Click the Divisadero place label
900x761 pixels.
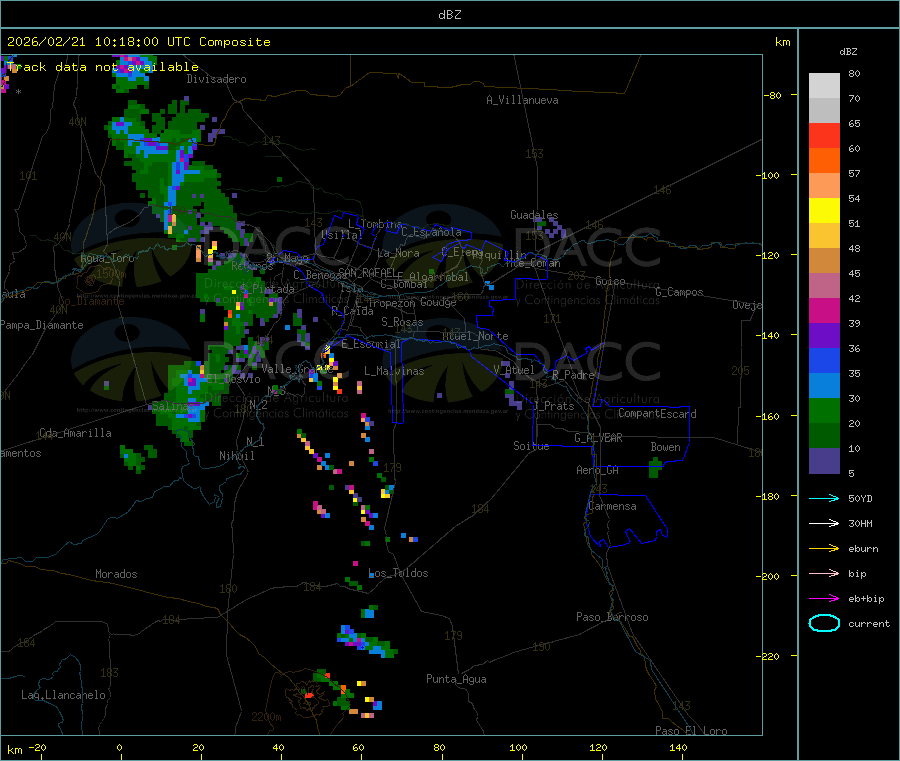(x=216, y=79)
